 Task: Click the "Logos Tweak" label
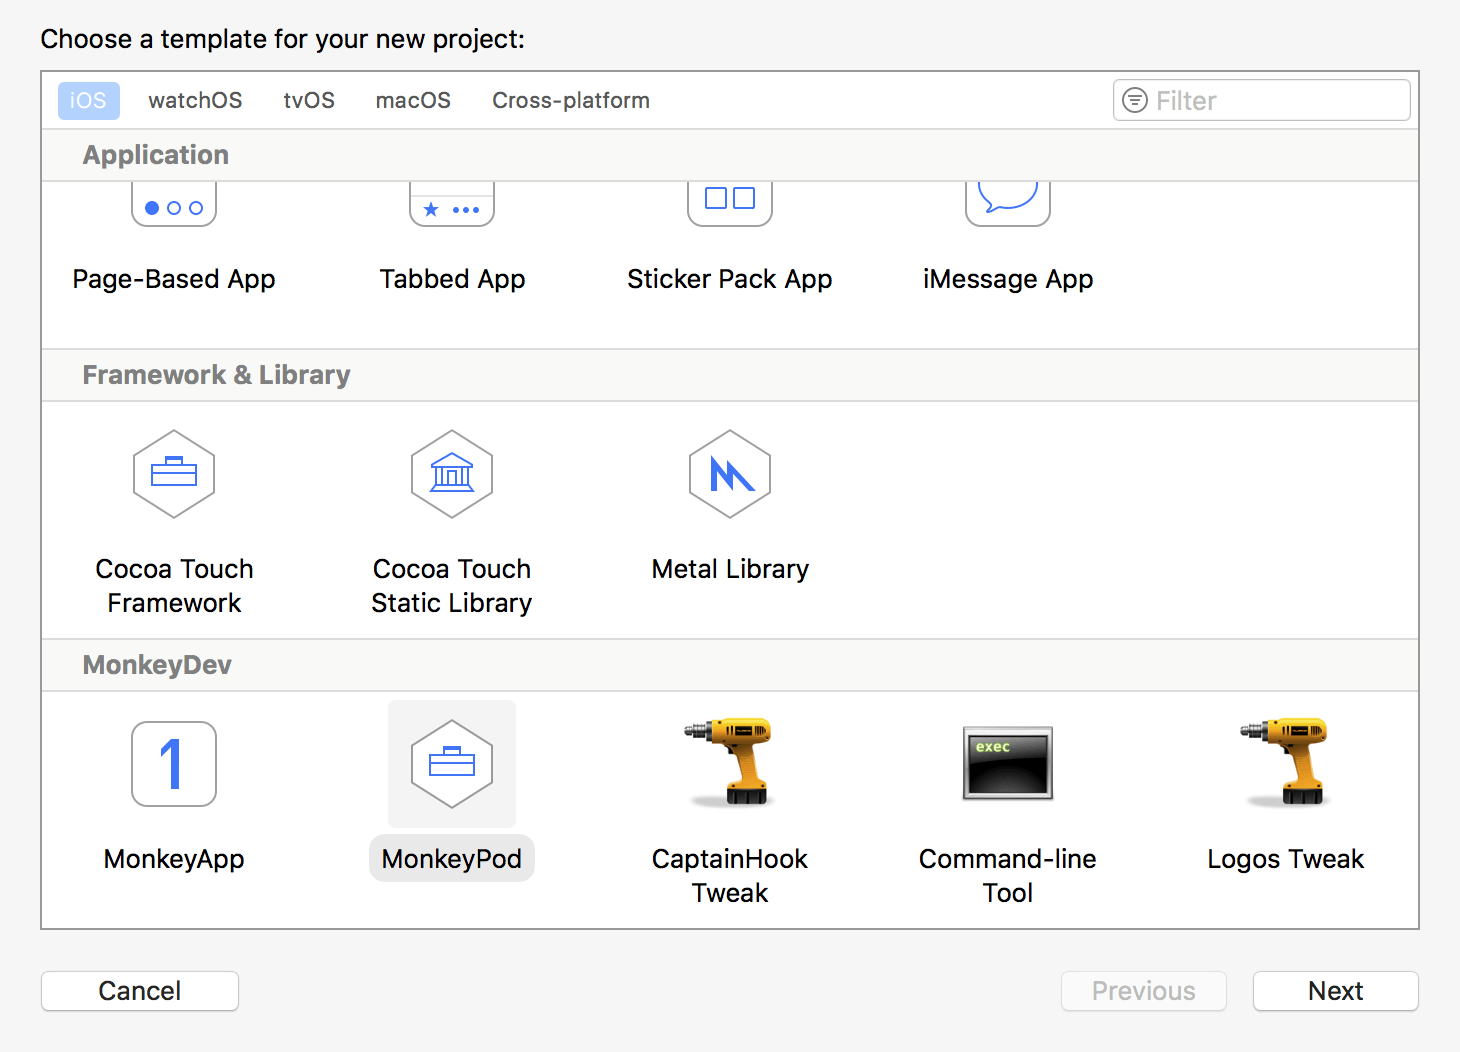tap(1286, 859)
